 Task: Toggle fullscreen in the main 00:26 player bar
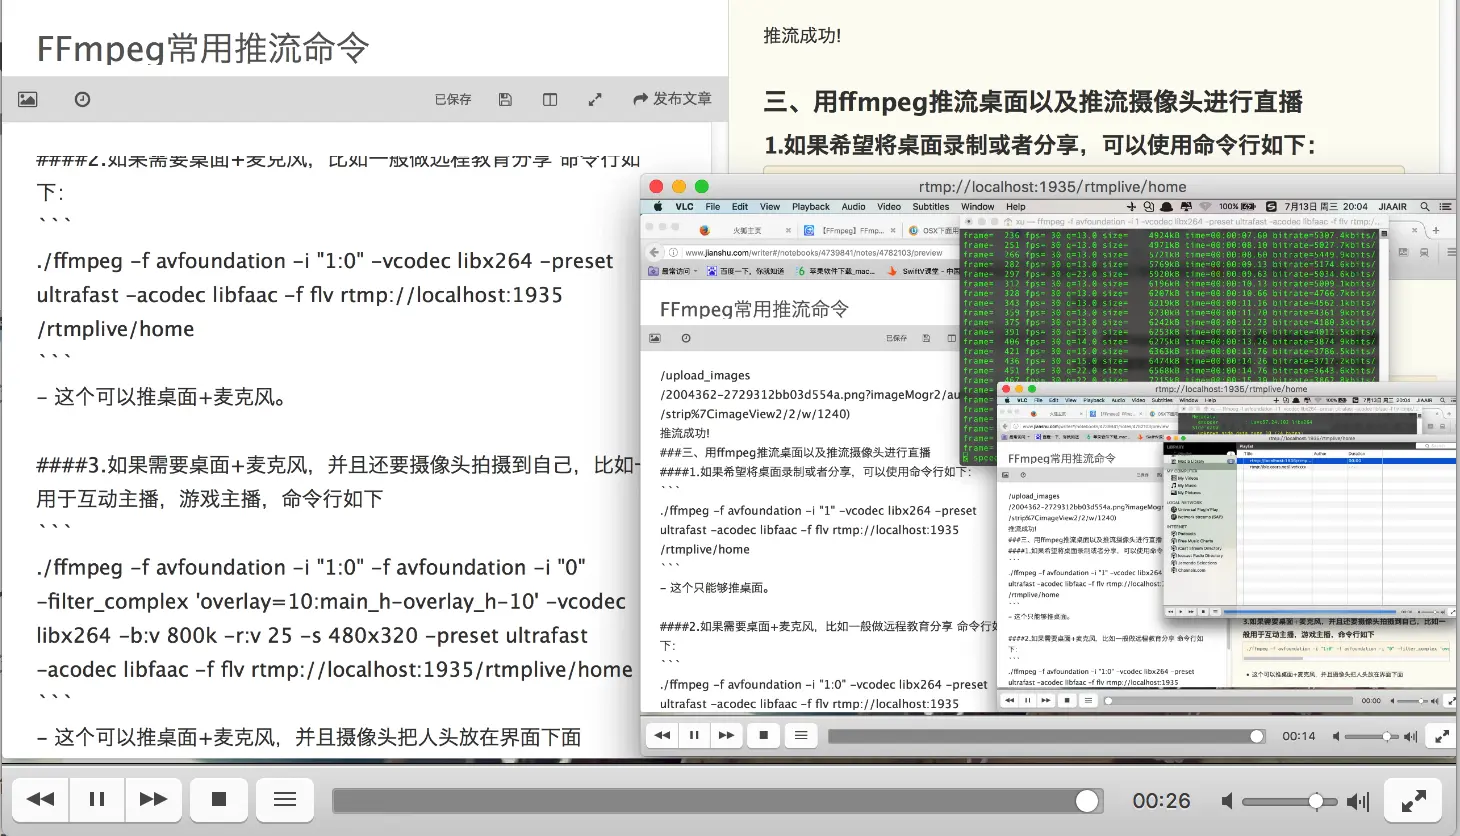click(x=1413, y=800)
